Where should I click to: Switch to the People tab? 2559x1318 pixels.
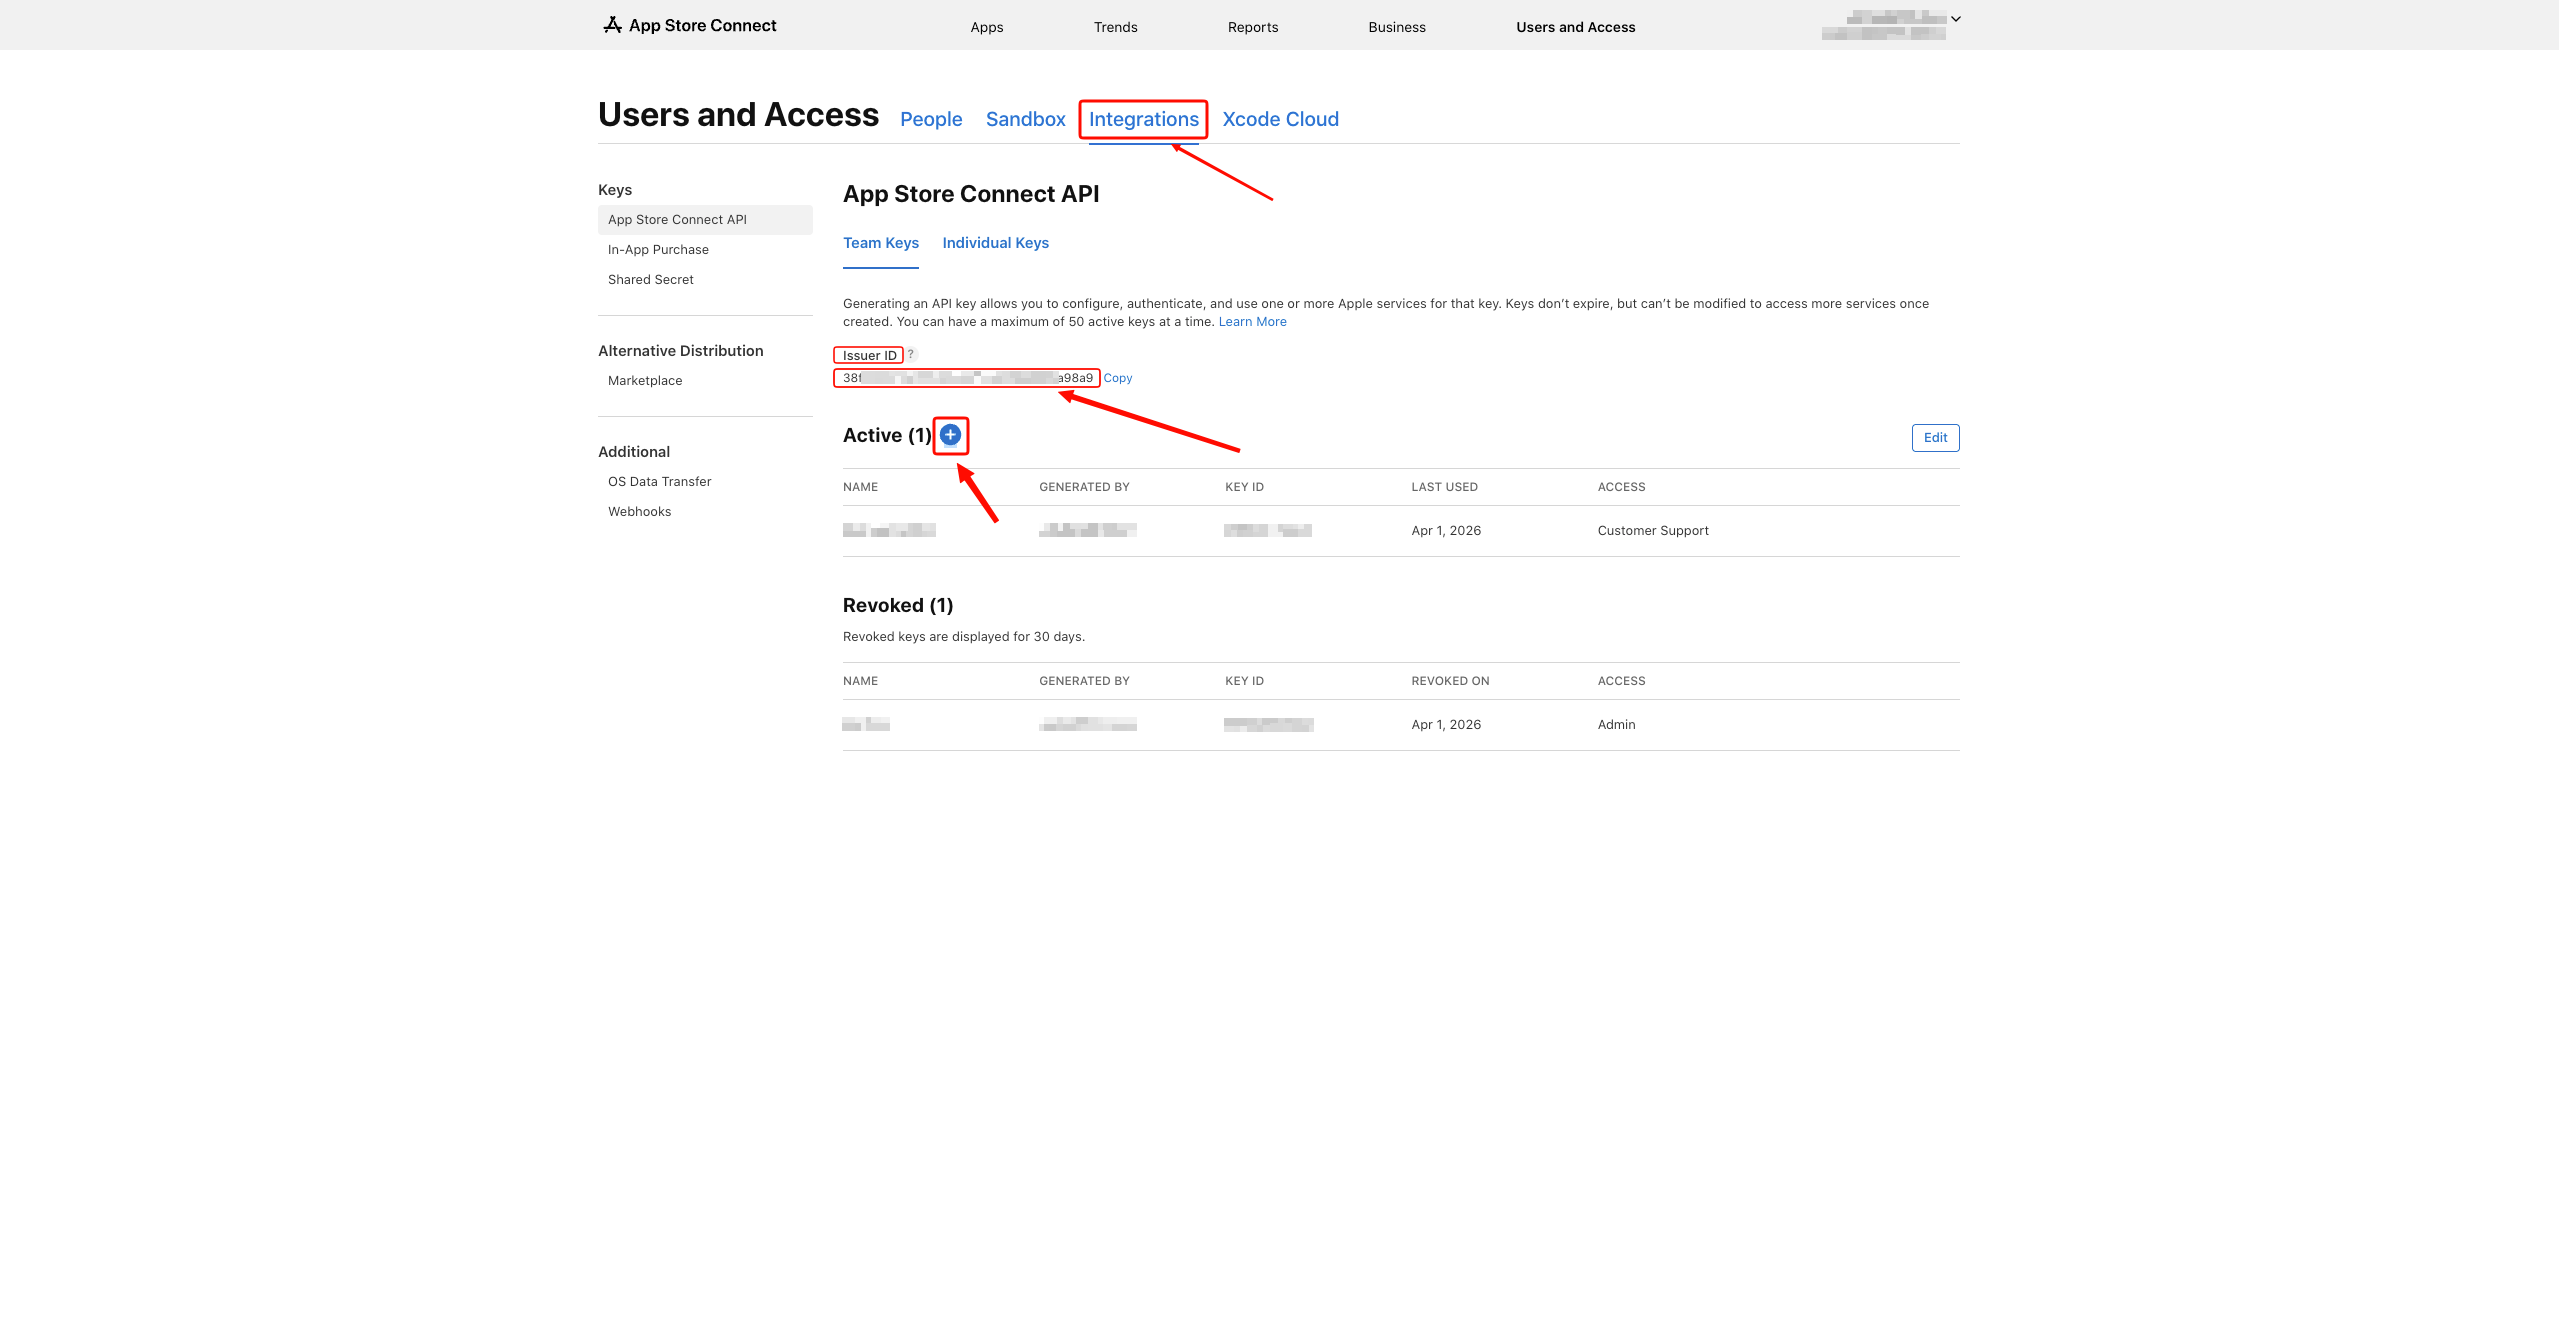[930, 119]
